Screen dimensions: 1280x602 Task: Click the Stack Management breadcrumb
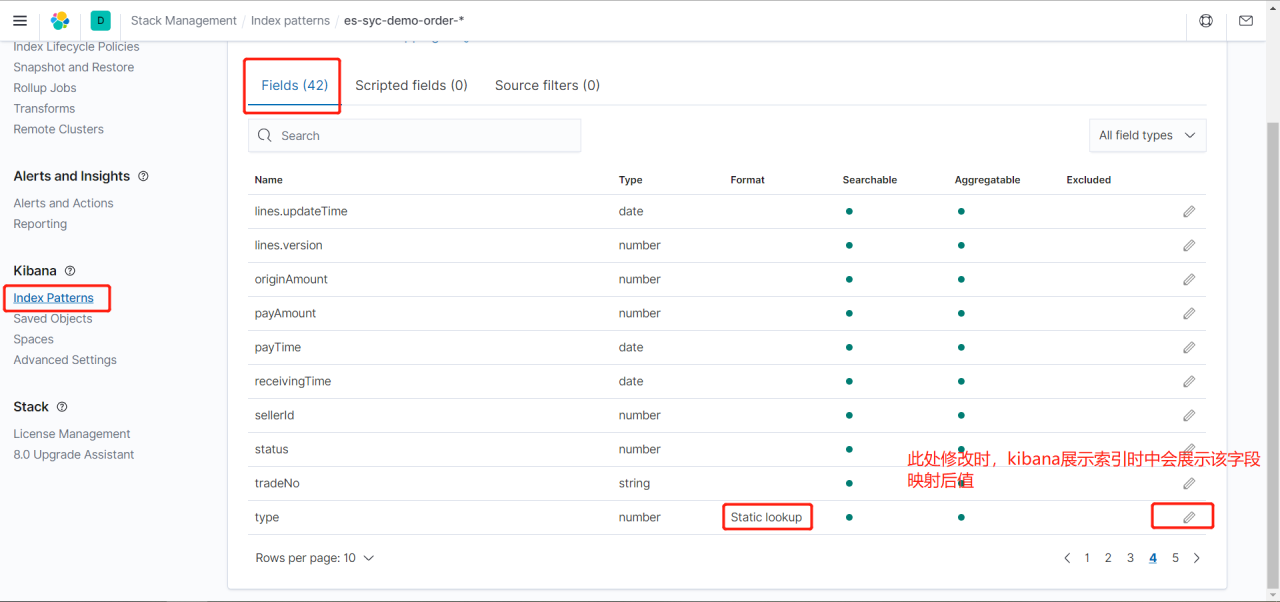tap(184, 21)
